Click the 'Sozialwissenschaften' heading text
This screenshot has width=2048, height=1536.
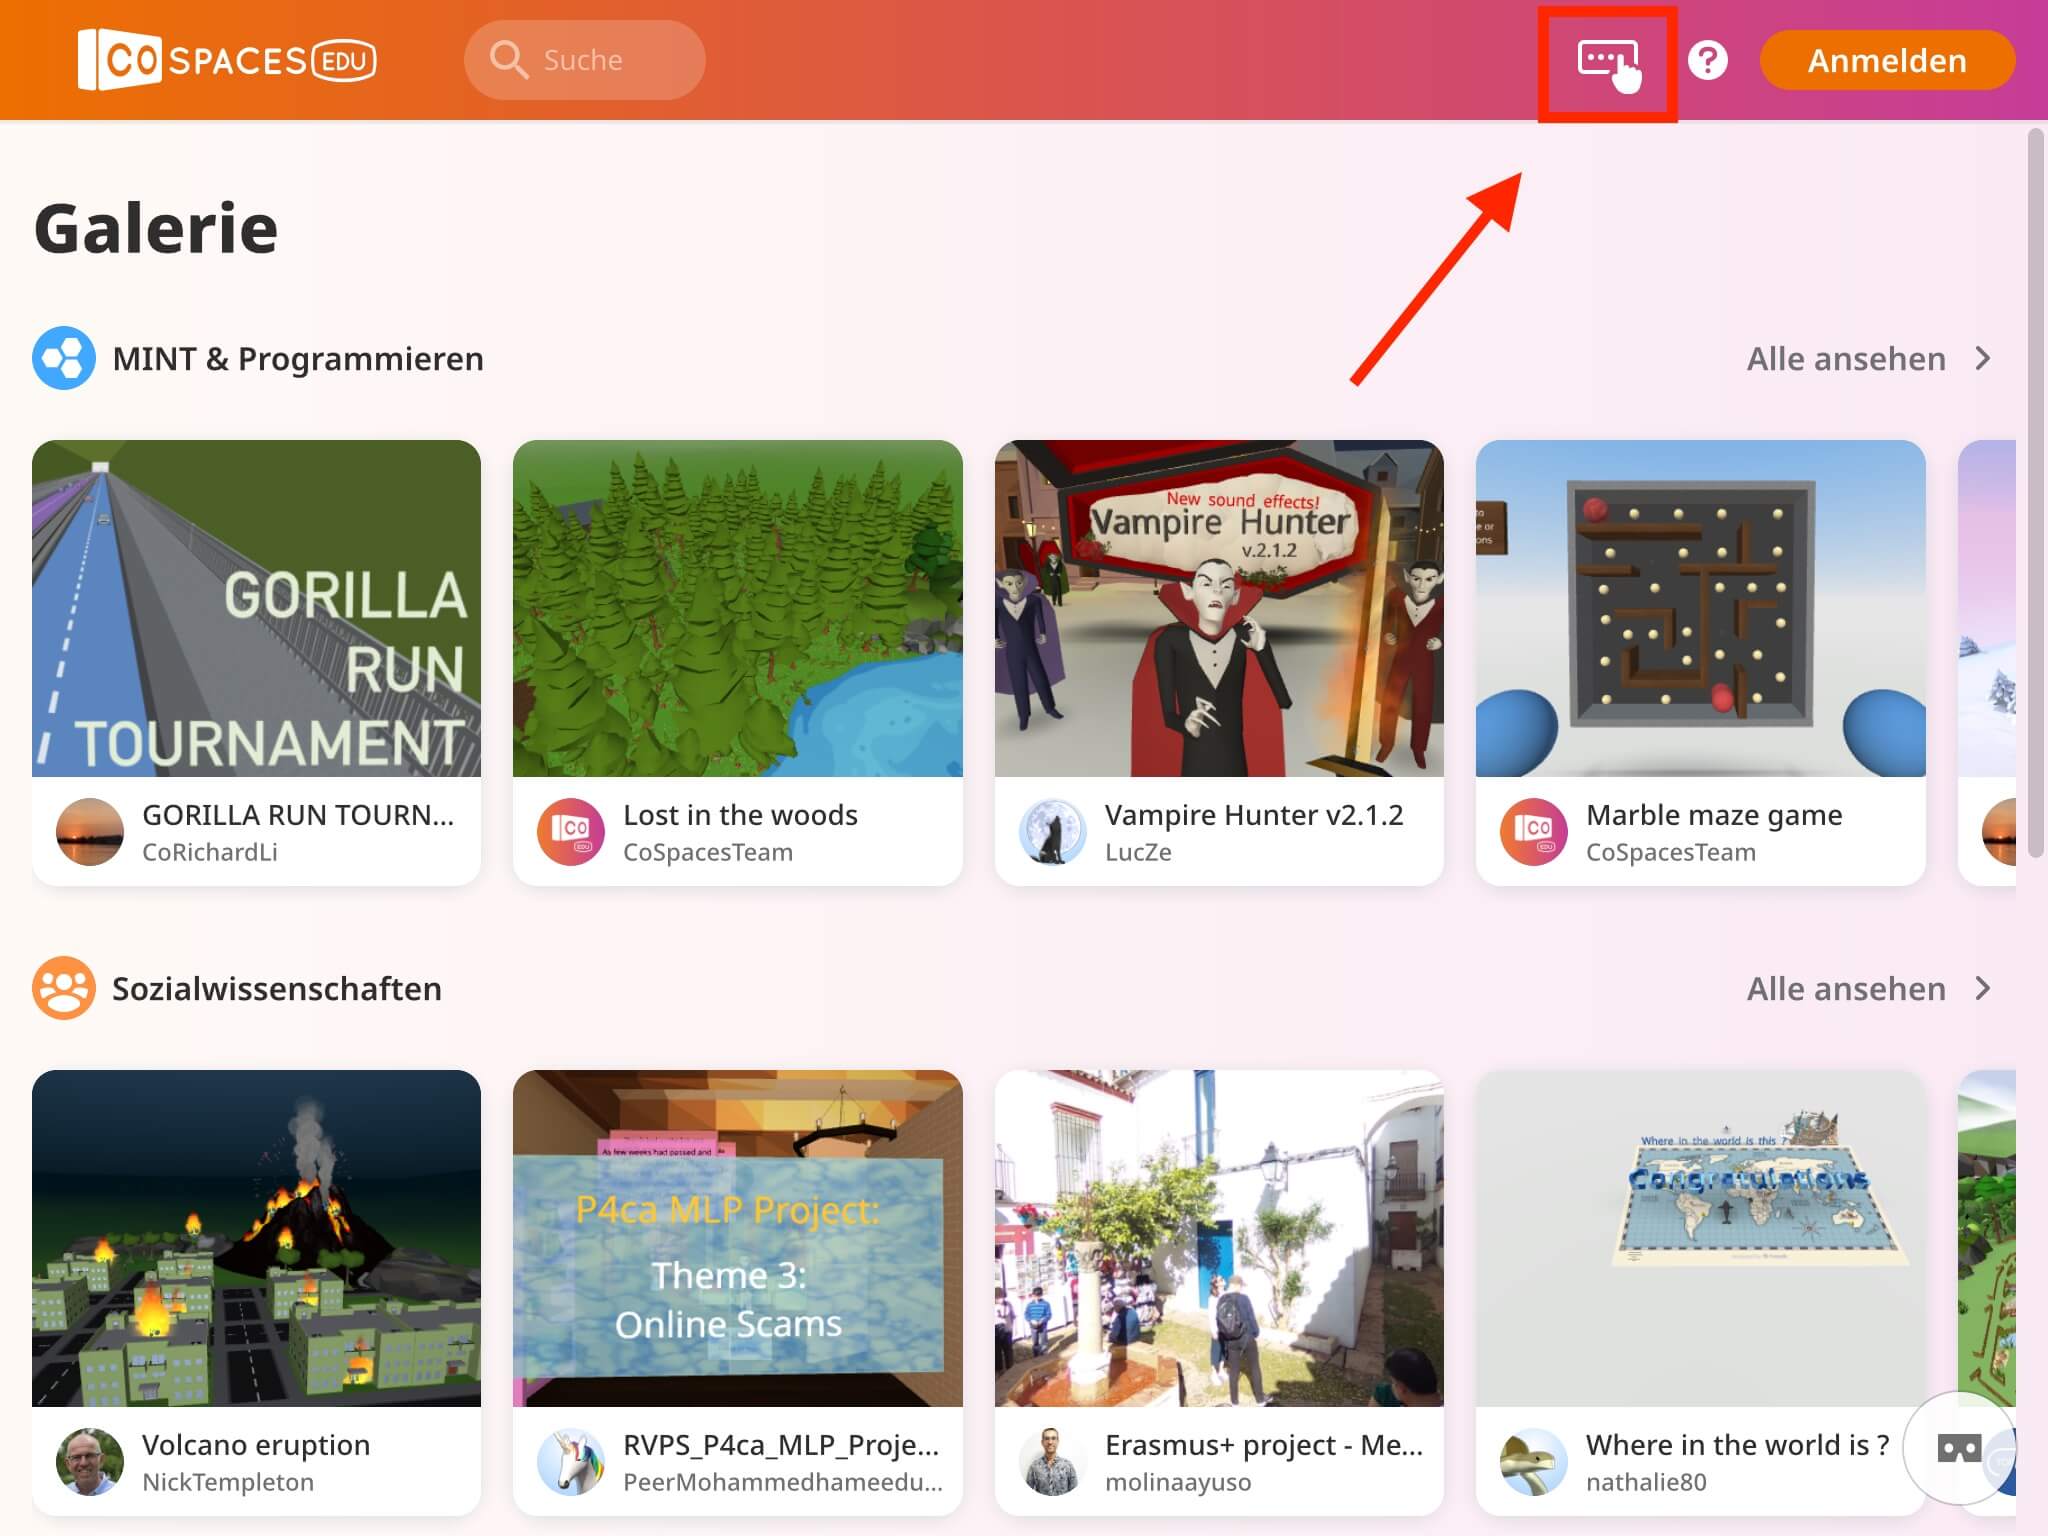[x=277, y=988]
